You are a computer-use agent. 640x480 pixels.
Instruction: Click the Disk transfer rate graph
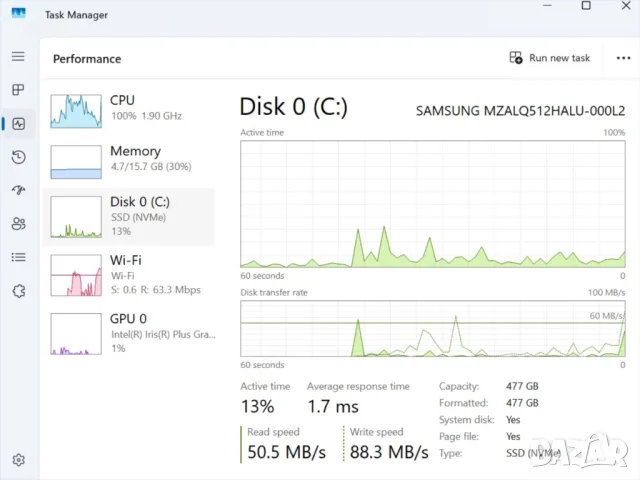coord(433,328)
